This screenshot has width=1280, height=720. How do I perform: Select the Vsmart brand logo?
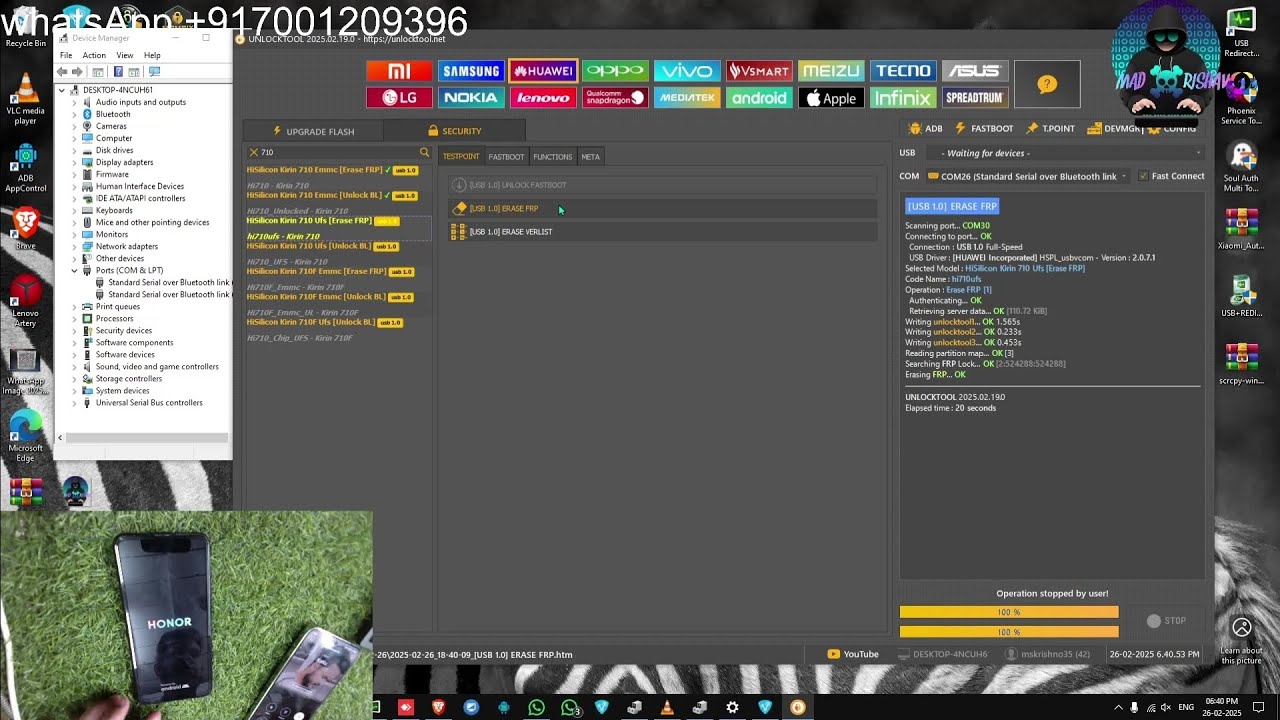759,71
